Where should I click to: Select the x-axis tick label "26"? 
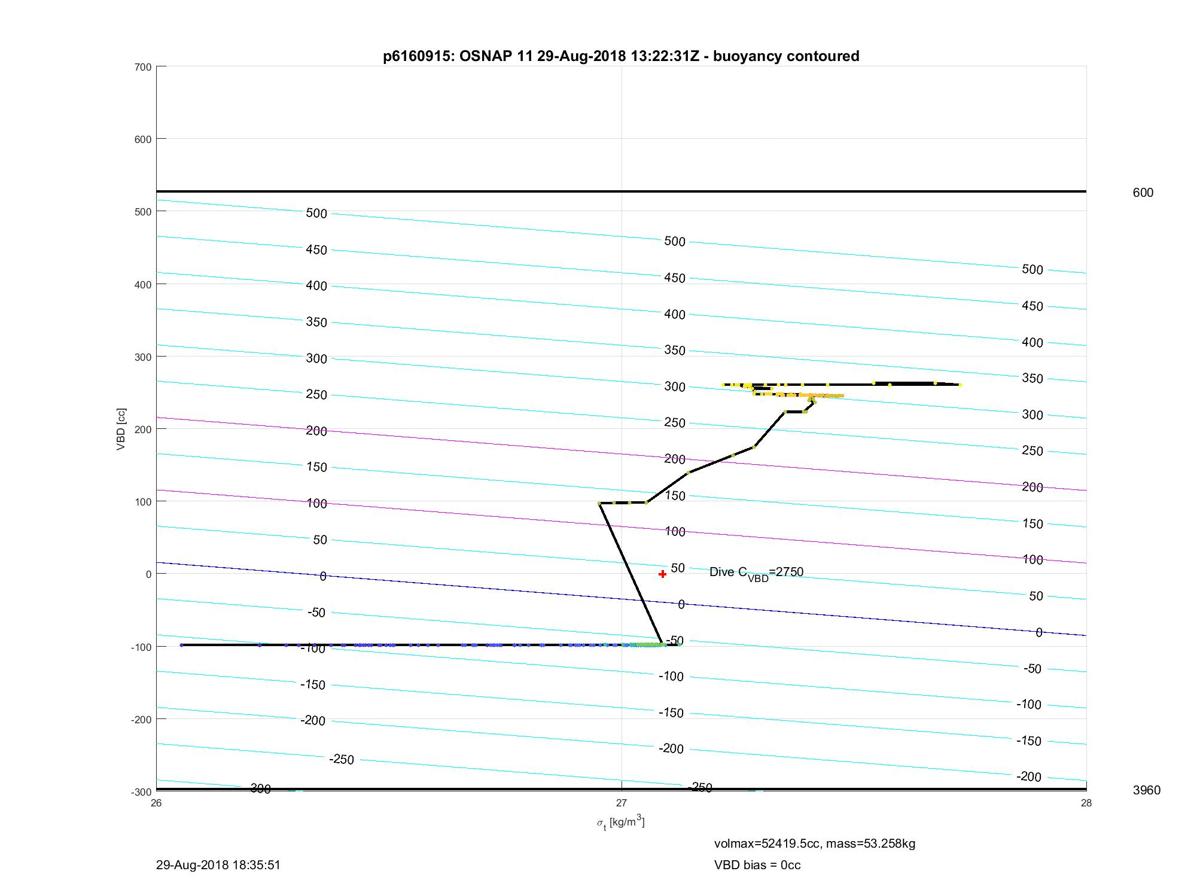[x=156, y=803]
